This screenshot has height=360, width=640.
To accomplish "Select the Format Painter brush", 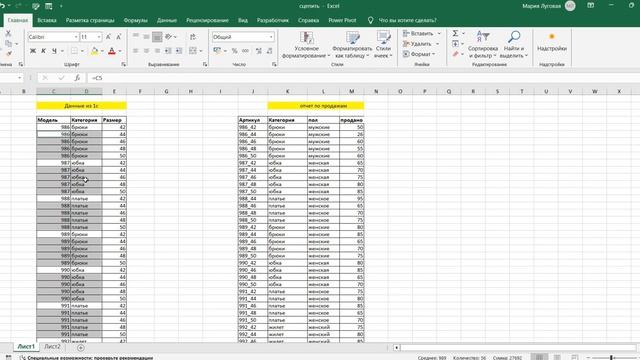I will click(x=8, y=53).
